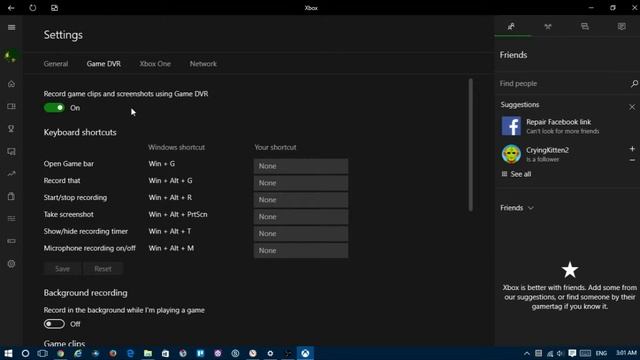640x360 pixels.
Task: Dismiss the Suggestions section with X
Action: point(632,107)
